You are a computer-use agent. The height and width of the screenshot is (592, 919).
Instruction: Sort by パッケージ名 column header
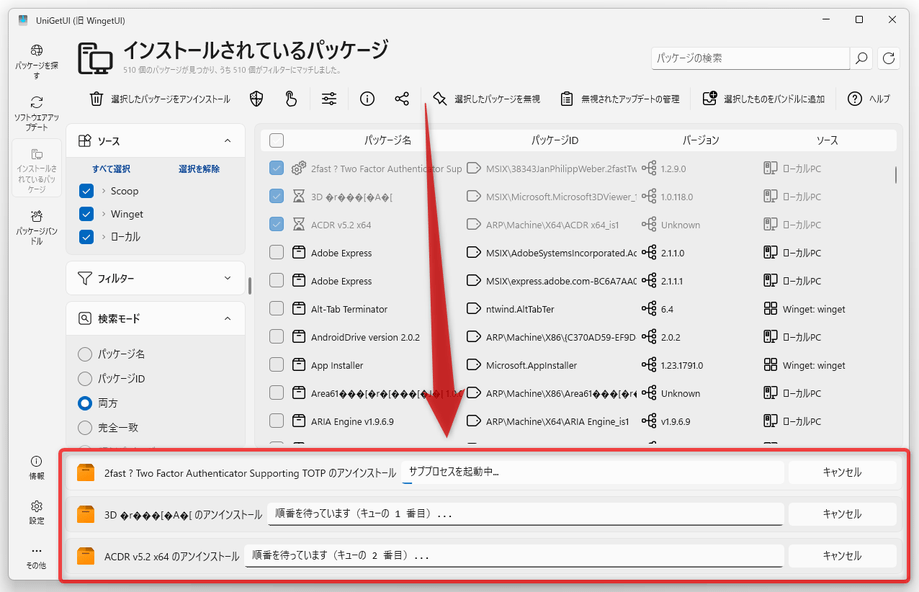click(387, 141)
